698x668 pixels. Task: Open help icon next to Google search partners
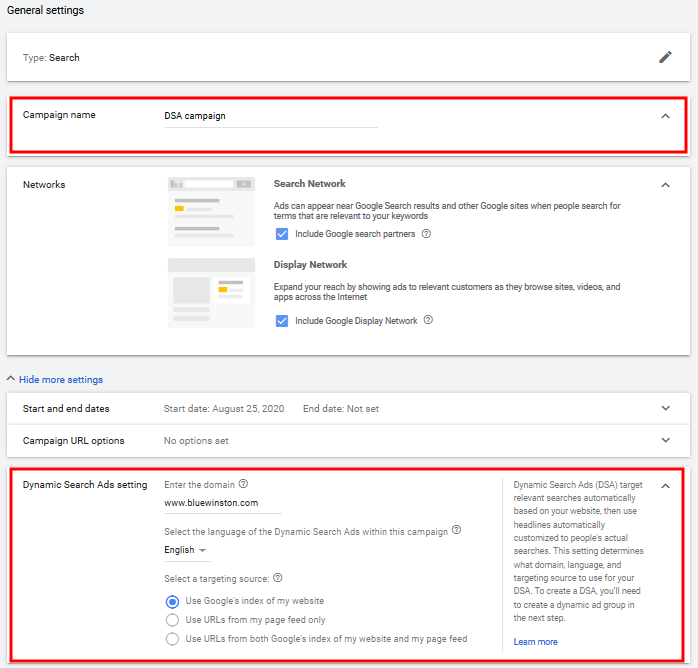(426, 234)
